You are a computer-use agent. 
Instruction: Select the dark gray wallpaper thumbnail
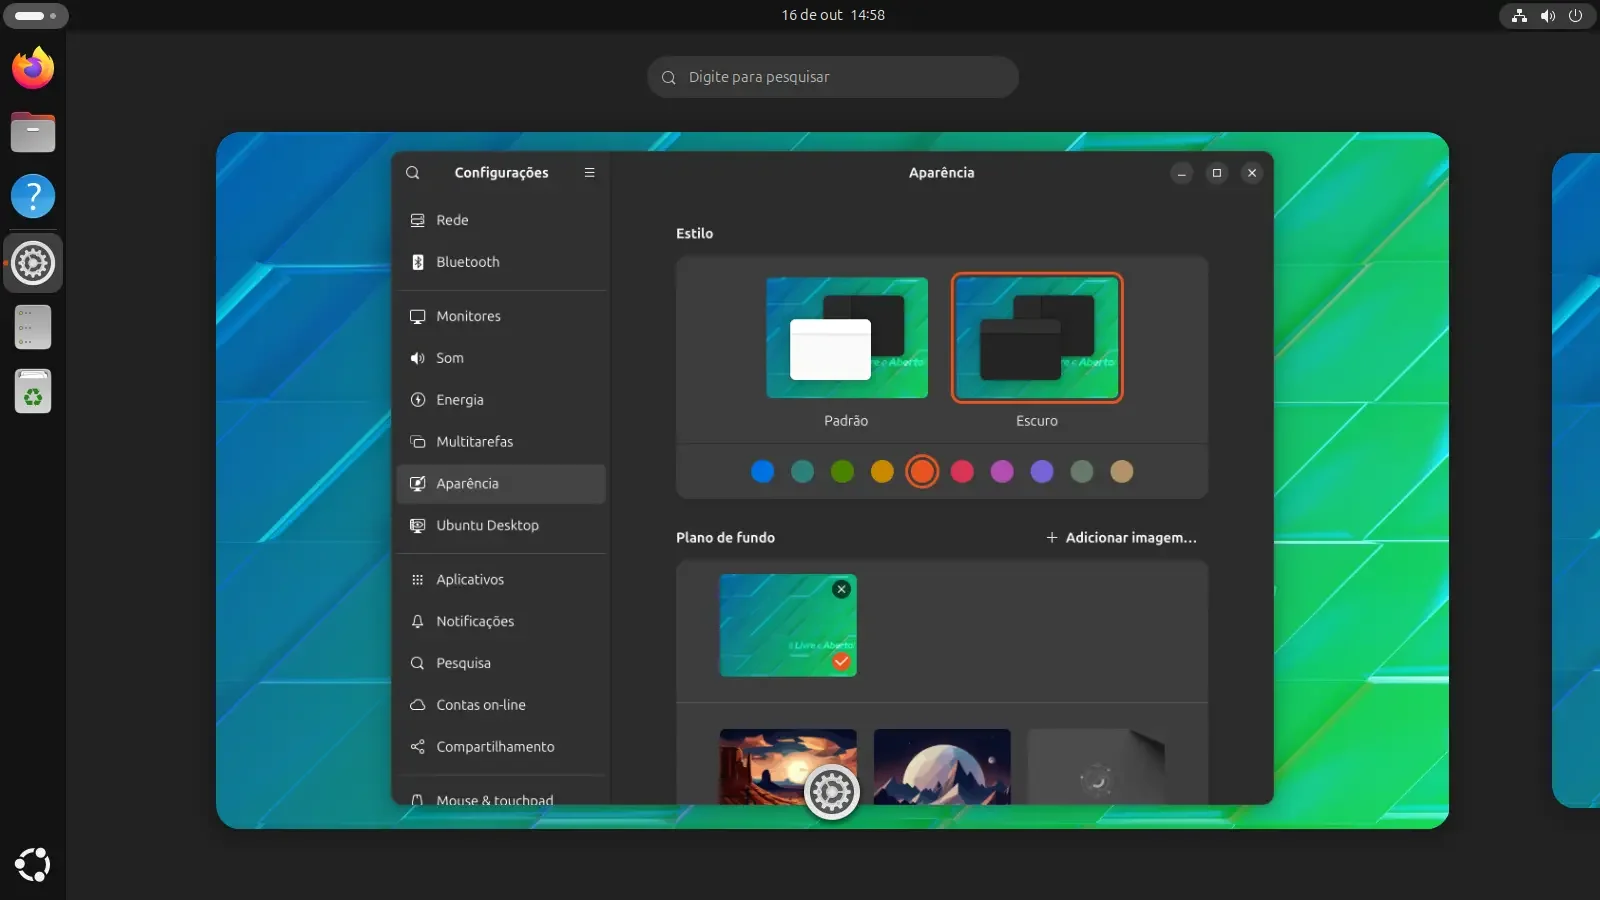(x=1096, y=766)
